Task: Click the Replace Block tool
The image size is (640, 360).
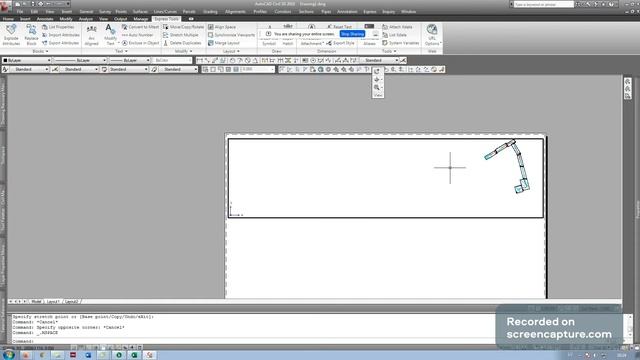Action: 31,35
